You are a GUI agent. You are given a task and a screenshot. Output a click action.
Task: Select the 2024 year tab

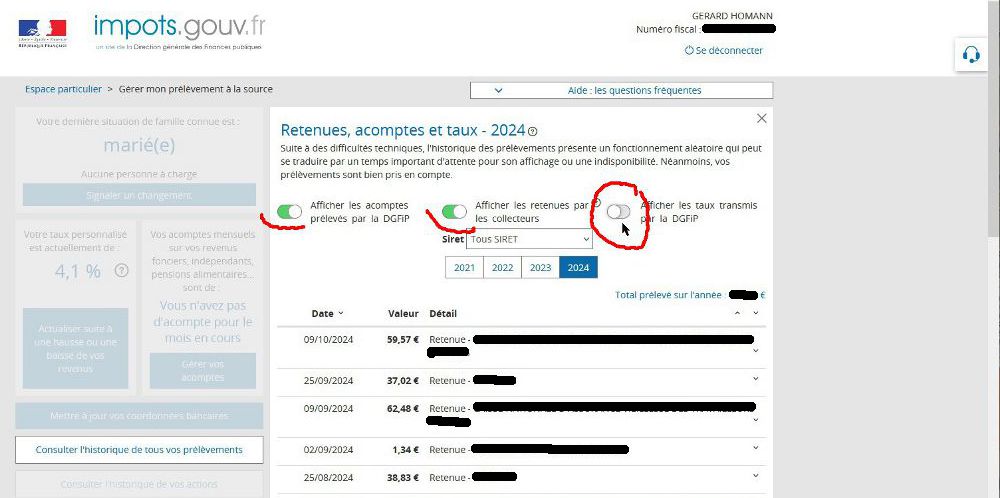[x=578, y=268]
